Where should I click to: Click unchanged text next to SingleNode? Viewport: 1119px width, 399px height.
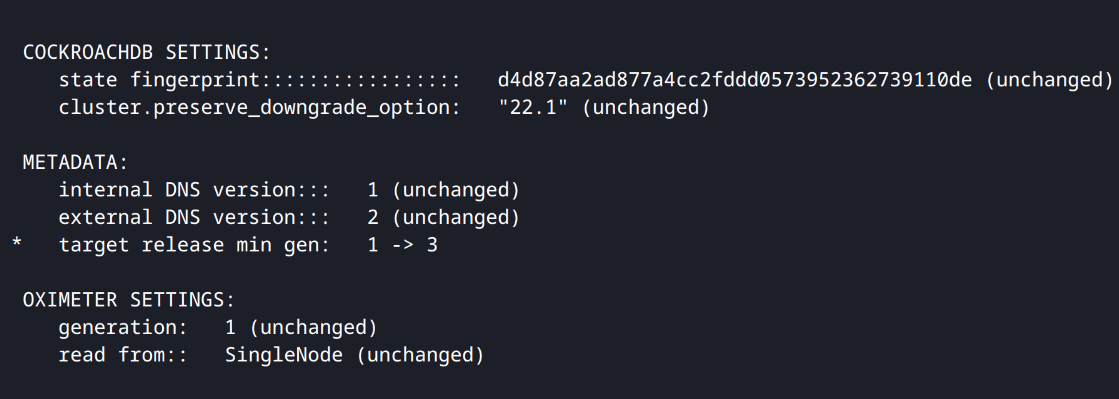pyautogui.click(x=420, y=355)
